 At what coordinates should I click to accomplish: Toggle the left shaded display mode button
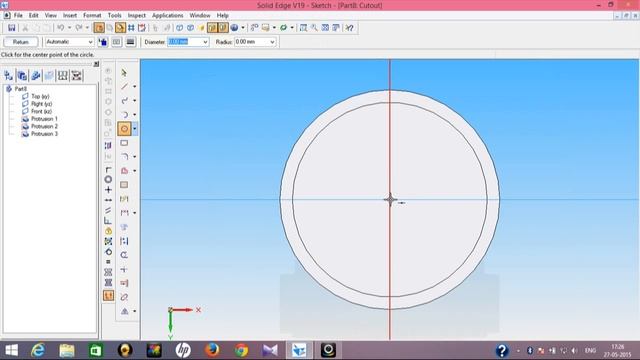pos(212,28)
